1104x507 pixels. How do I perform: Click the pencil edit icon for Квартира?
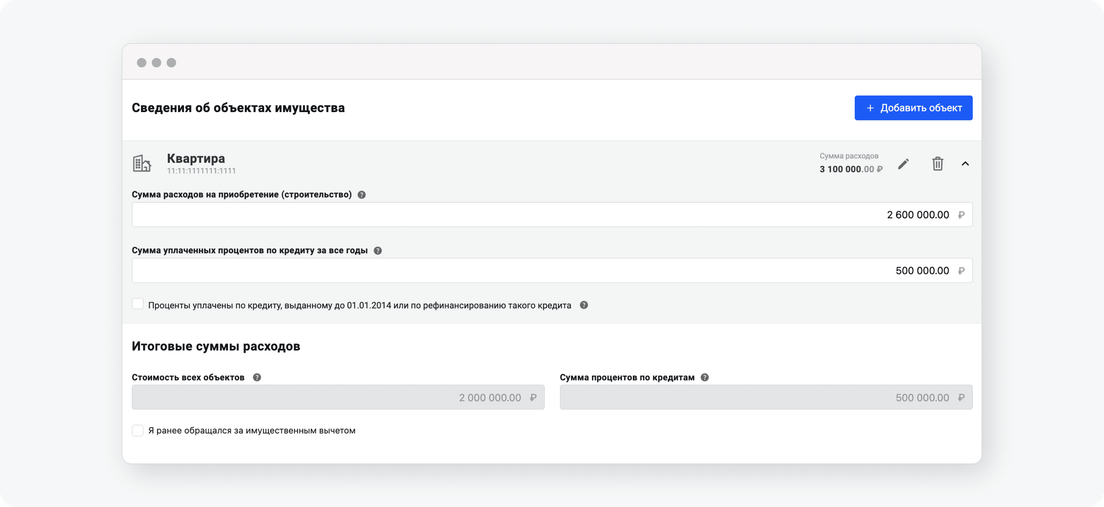click(903, 164)
